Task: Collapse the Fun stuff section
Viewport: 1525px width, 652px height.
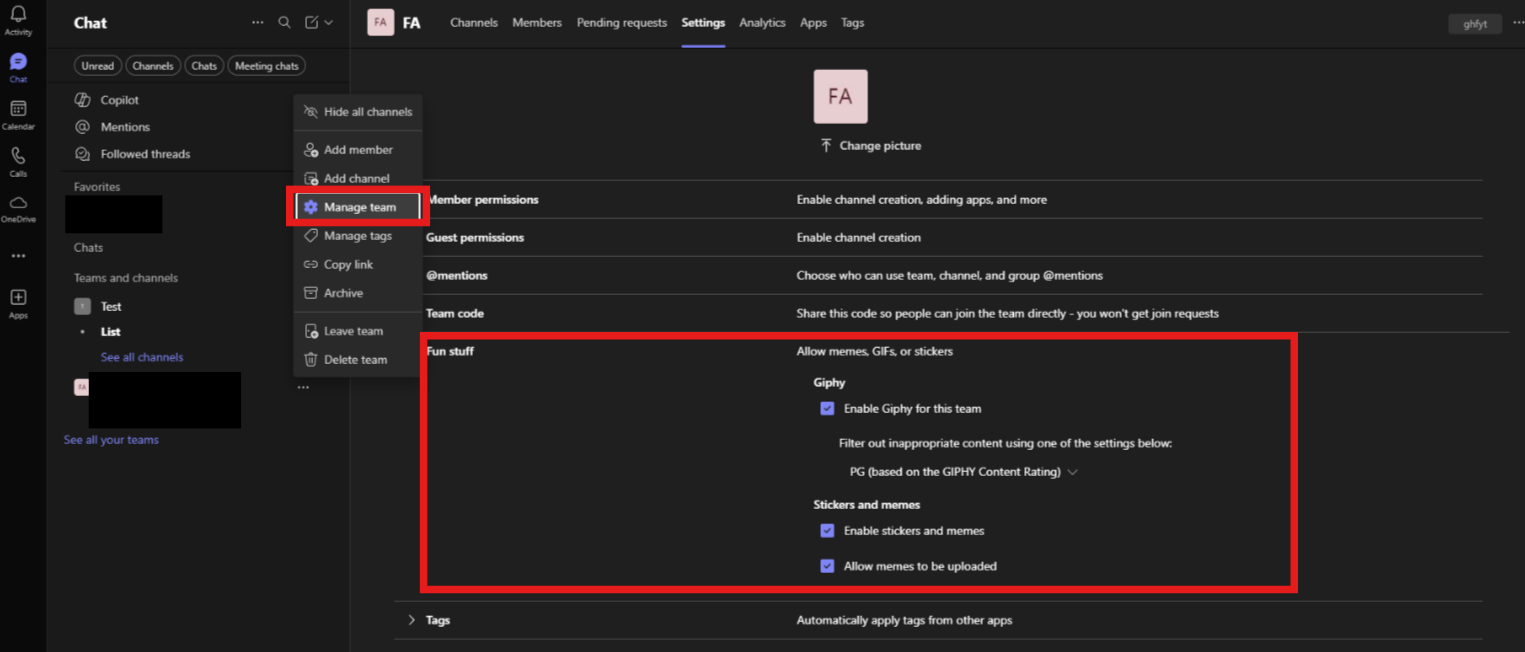Action: [x=450, y=351]
